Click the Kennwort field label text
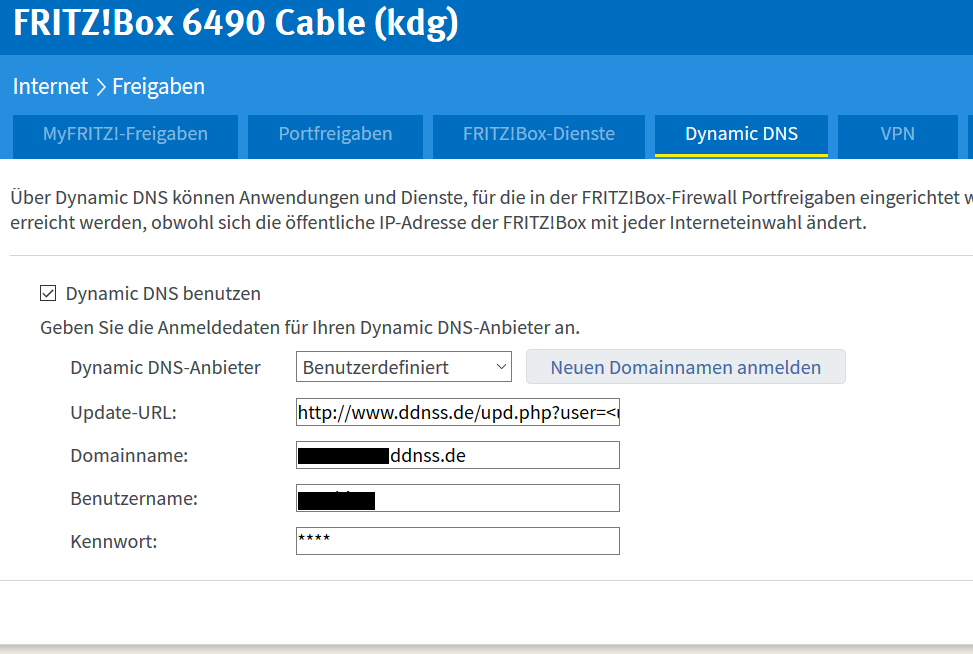973x654 pixels. [113, 542]
